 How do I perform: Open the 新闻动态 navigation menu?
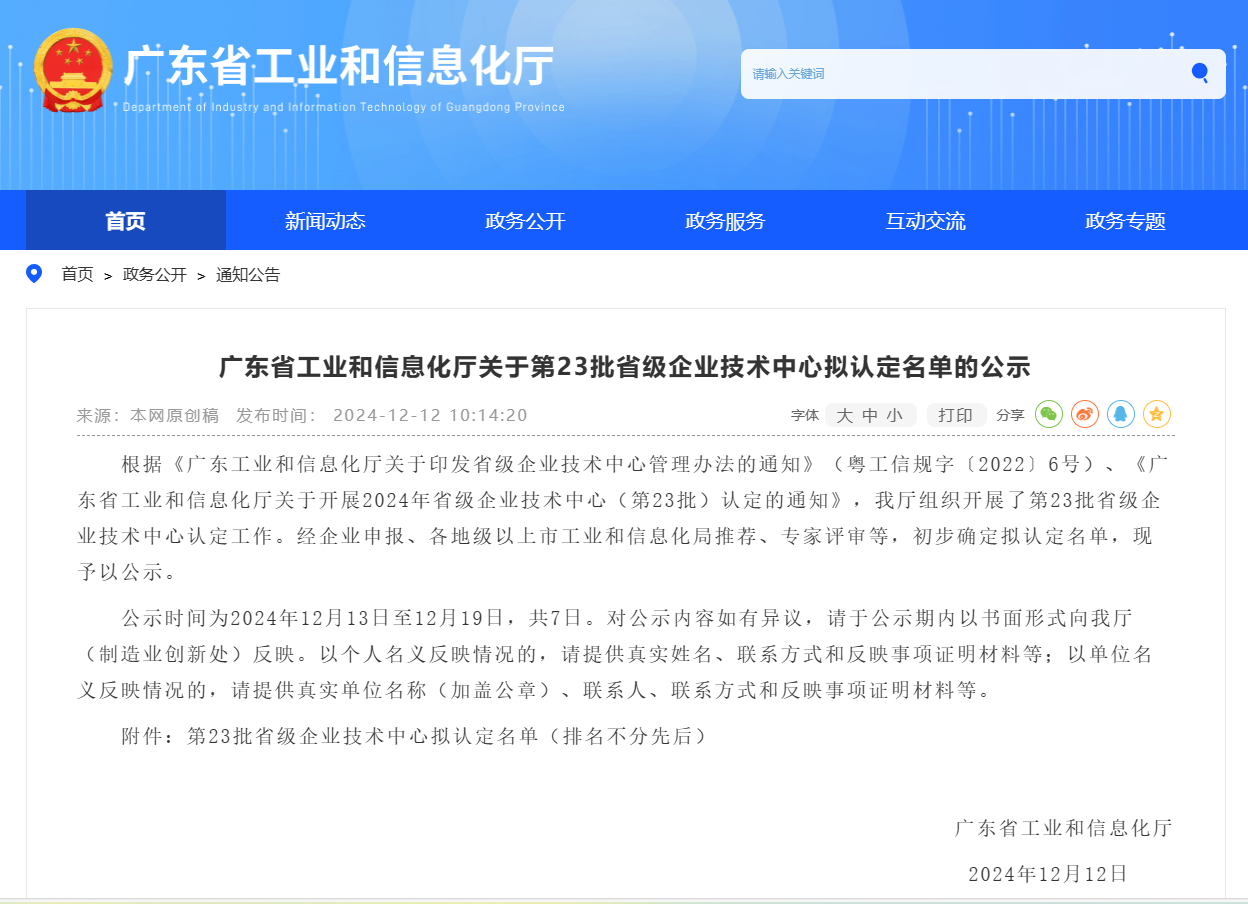tap(324, 221)
